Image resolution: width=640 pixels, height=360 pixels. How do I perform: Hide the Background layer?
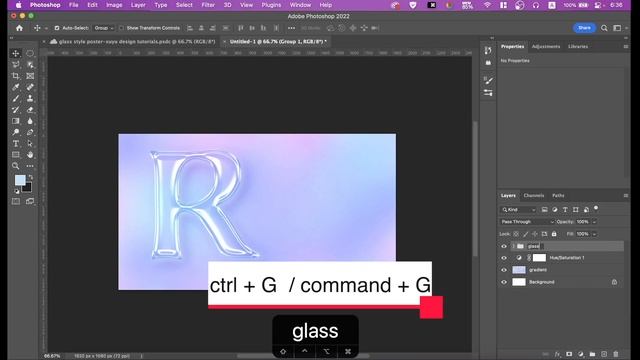pyautogui.click(x=504, y=282)
